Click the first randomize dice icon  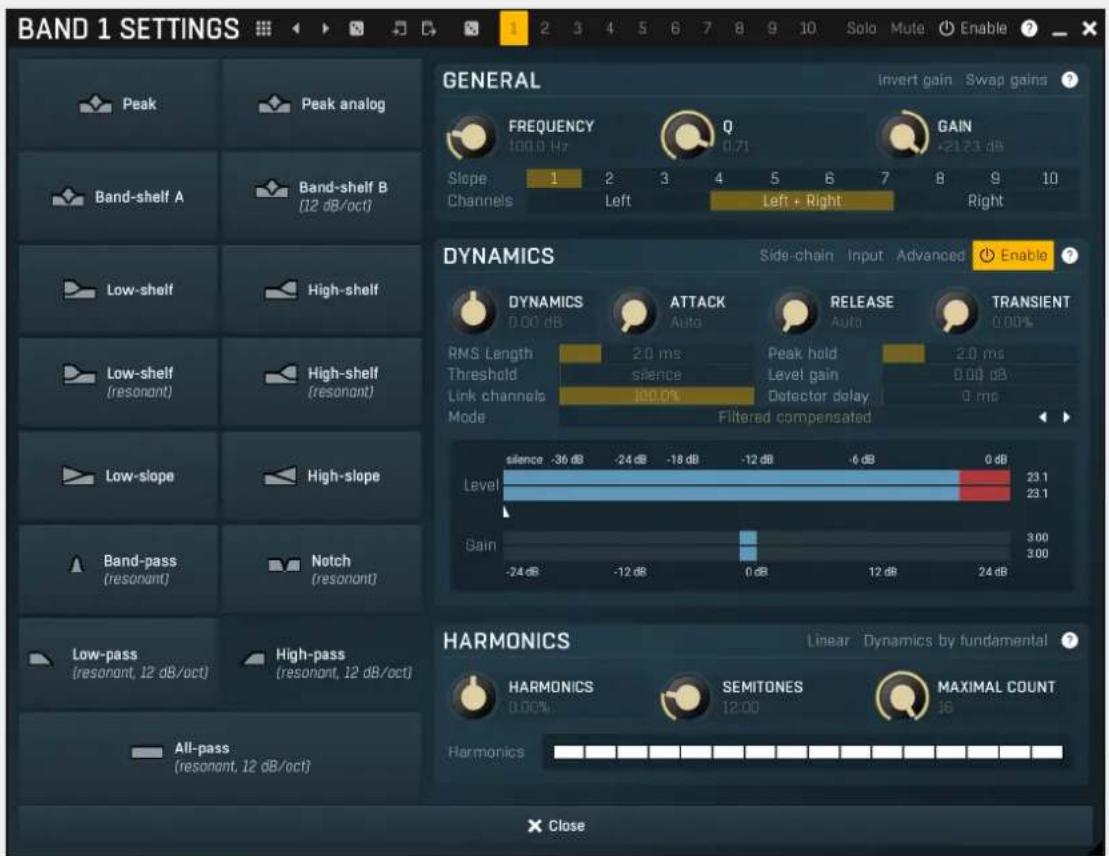click(356, 28)
